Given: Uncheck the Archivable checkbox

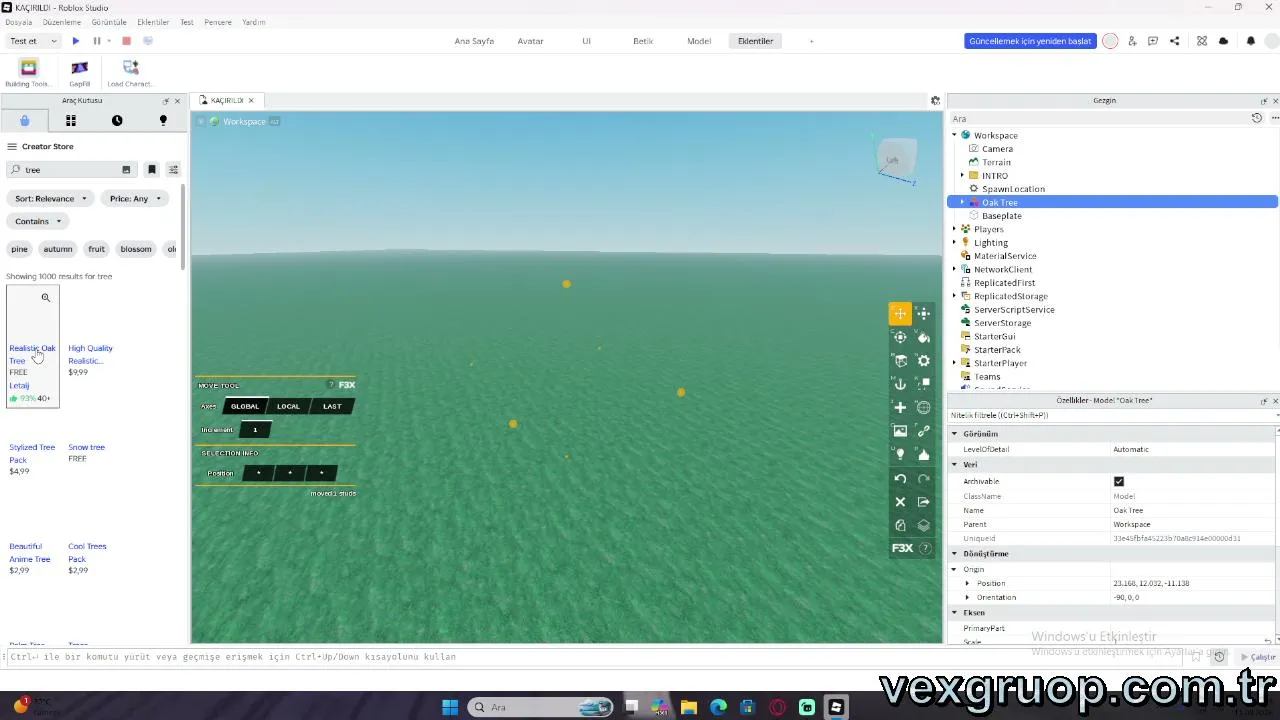Looking at the screenshot, I should point(1119,482).
